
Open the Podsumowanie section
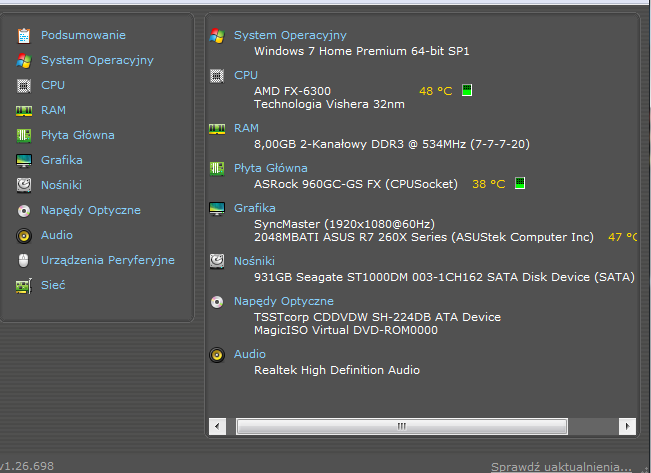pyautogui.click(x=83, y=35)
